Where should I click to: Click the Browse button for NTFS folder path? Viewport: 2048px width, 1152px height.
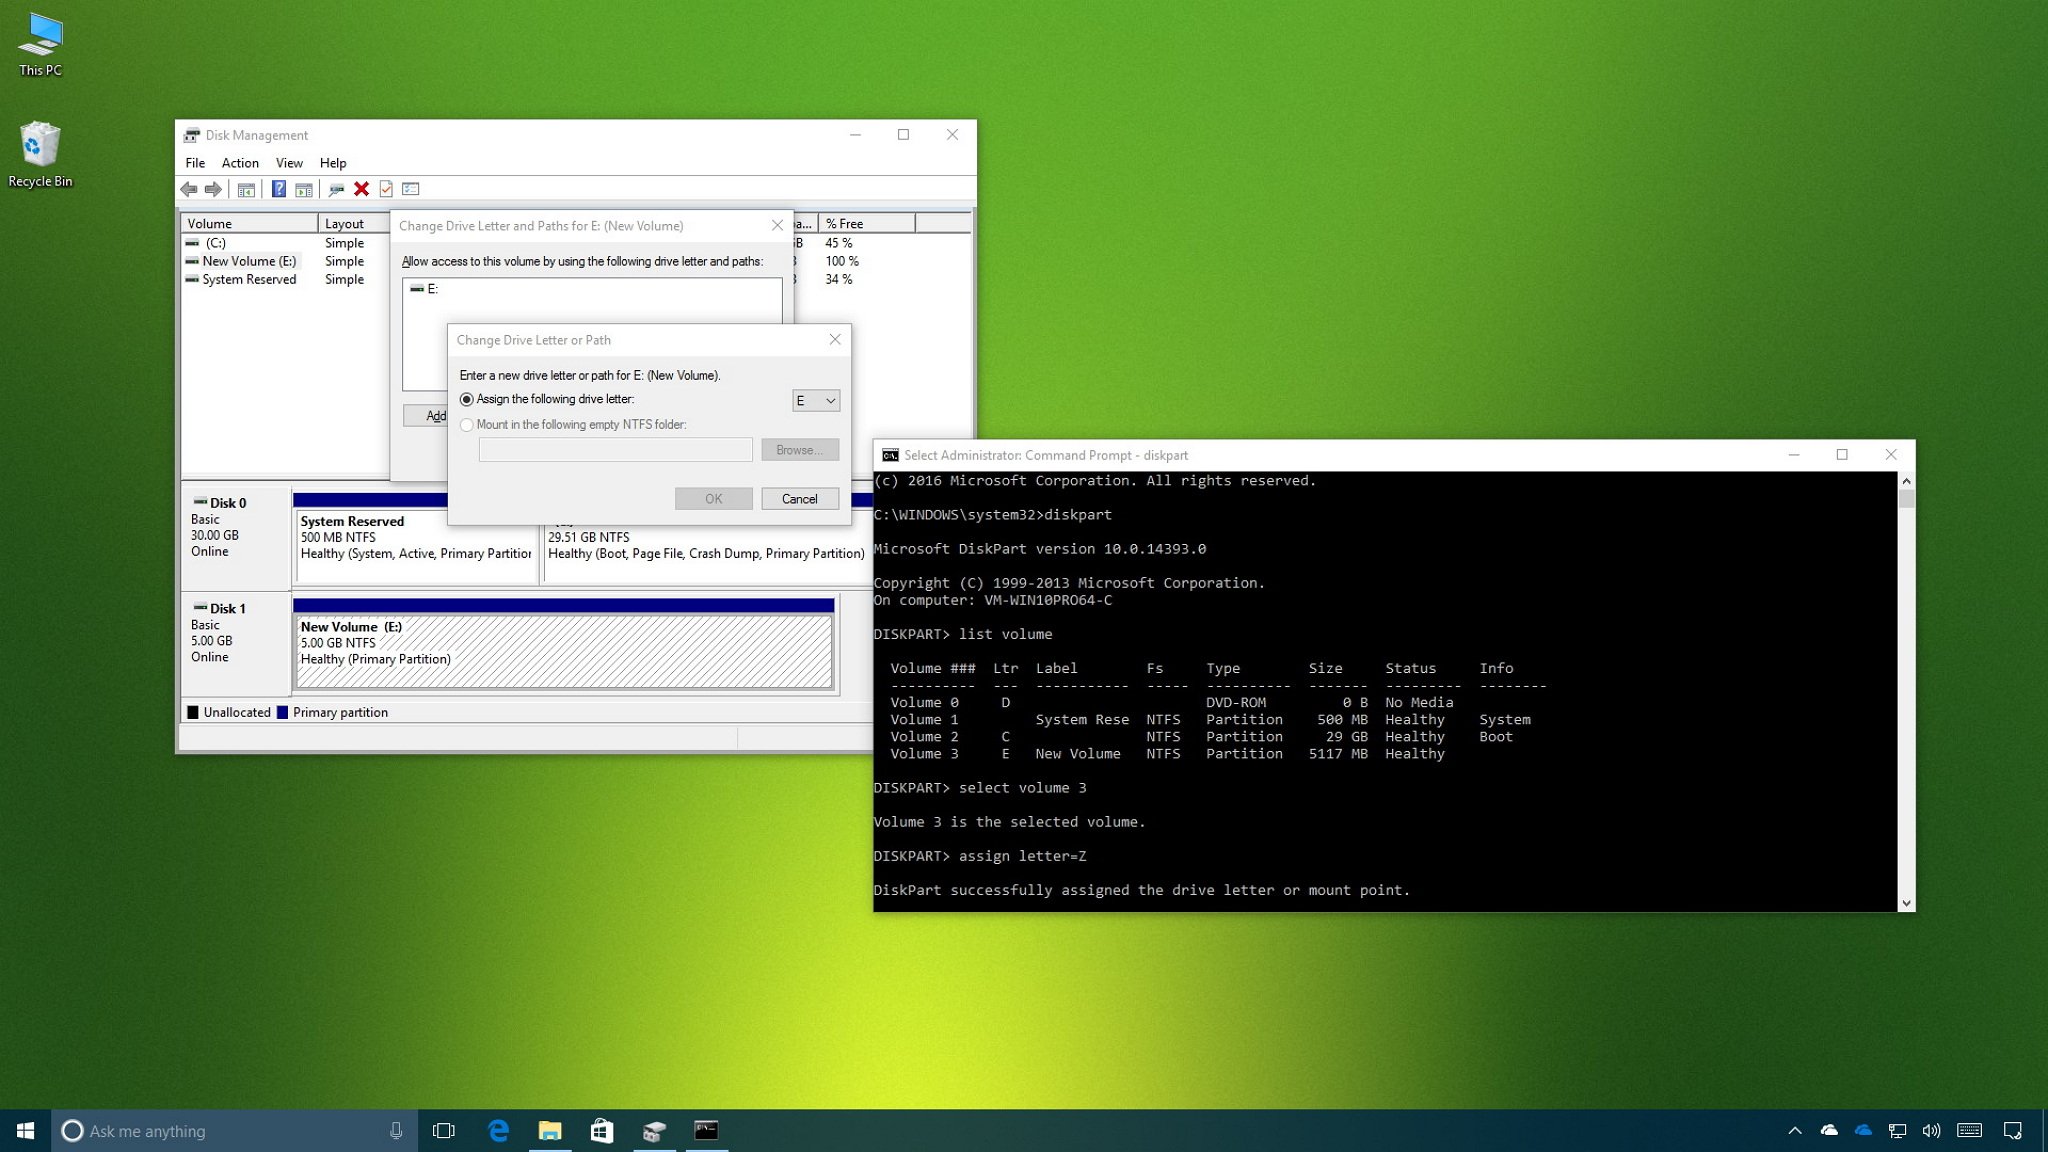799,450
